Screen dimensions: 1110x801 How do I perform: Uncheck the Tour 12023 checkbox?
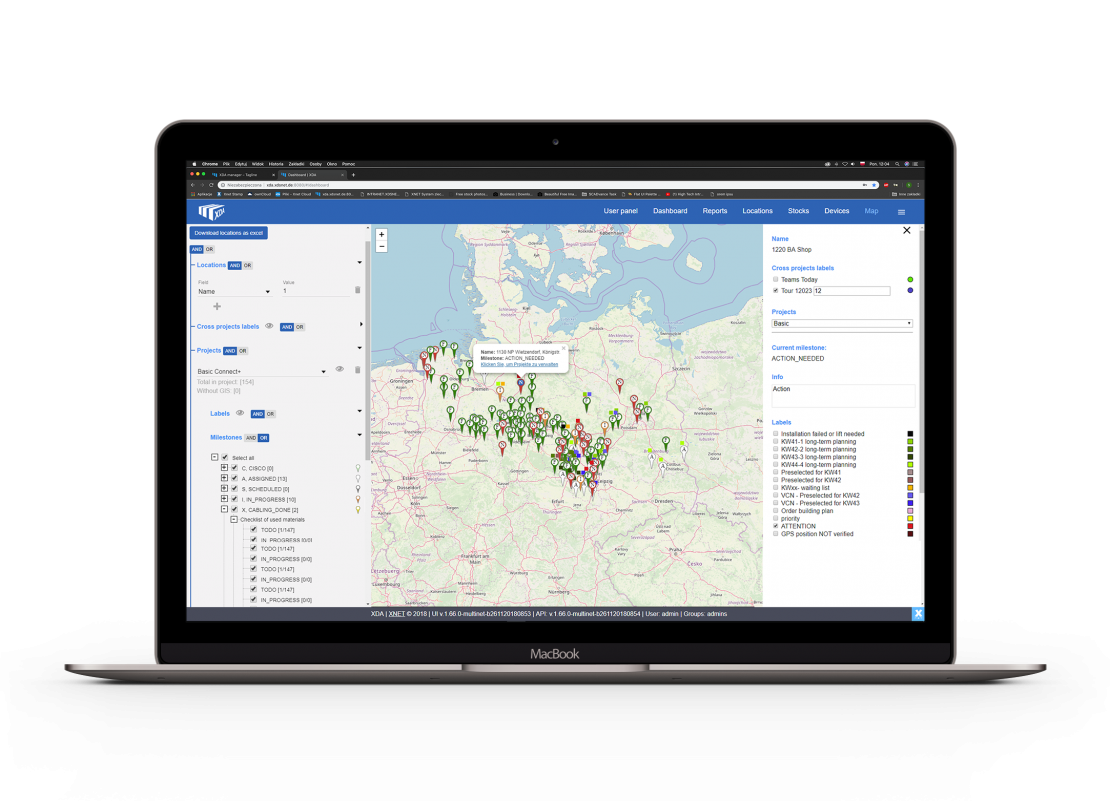coord(776,291)
